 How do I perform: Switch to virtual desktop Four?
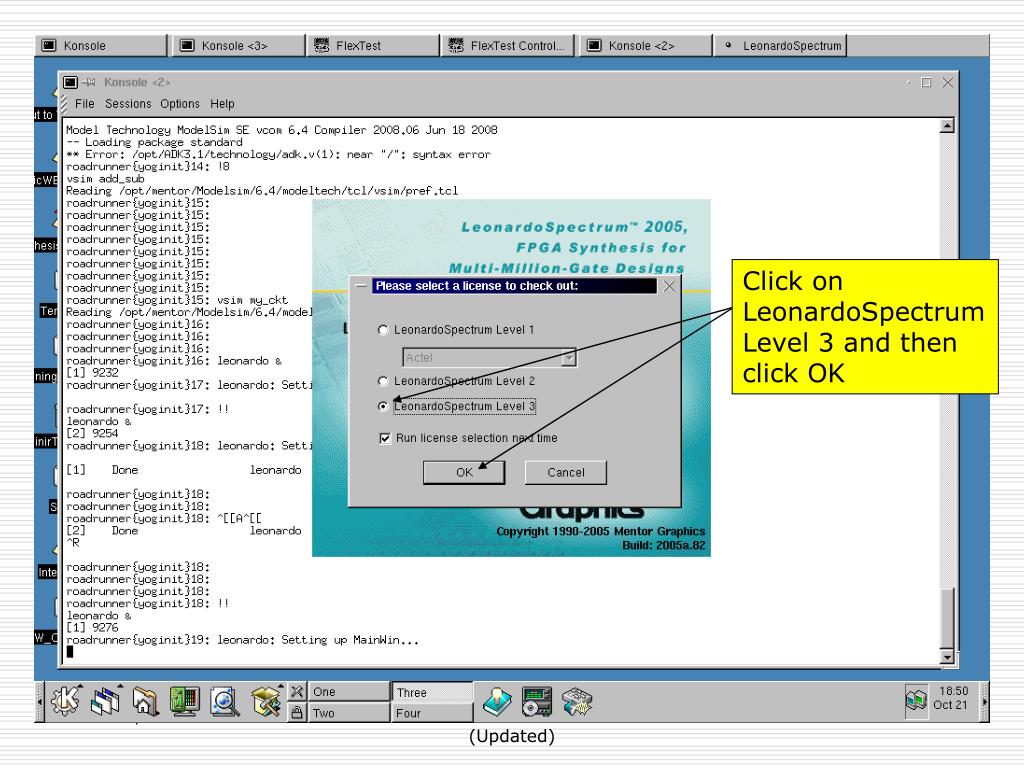pyautogui.click(x=432, y=712)
